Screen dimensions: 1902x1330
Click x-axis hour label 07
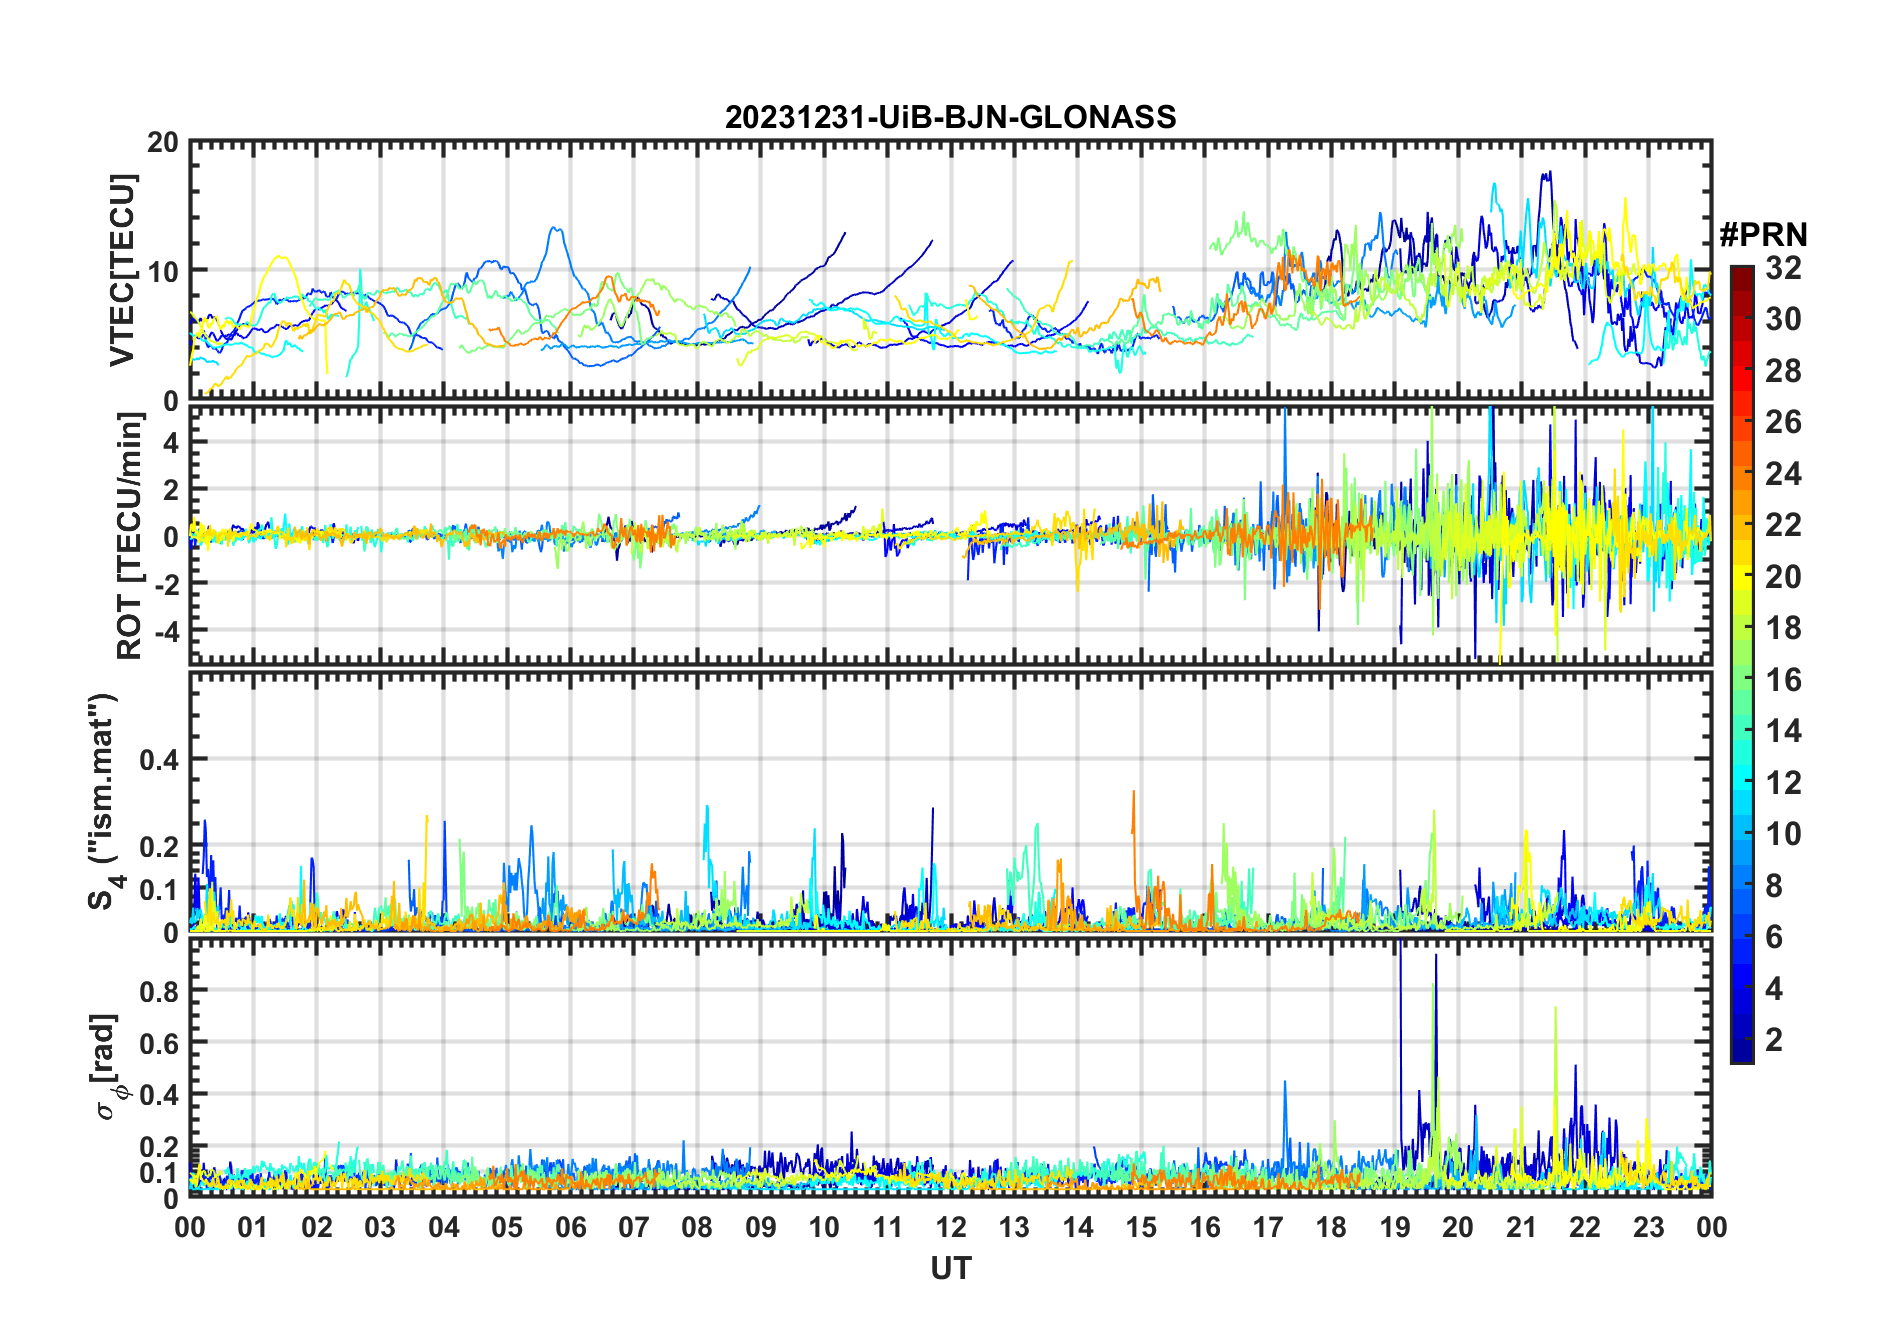(x=634, y=1227)
